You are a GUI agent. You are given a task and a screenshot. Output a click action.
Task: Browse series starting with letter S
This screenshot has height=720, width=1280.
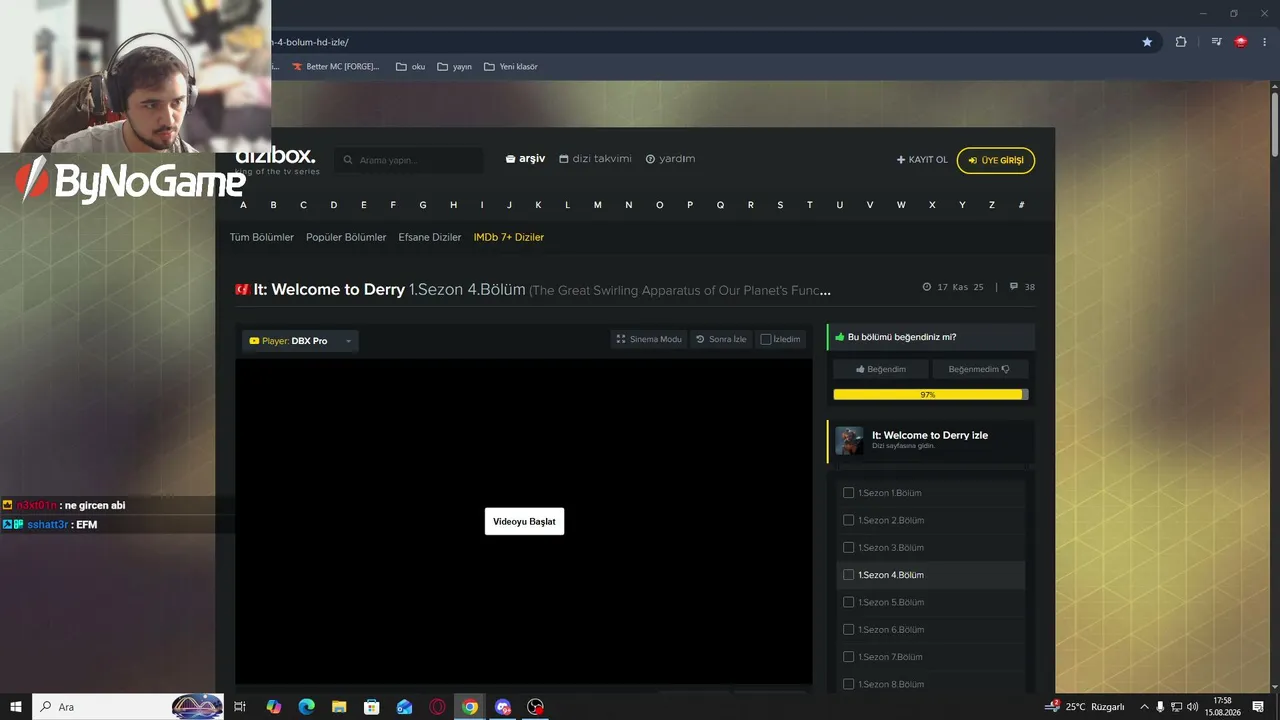pos(780,205)
